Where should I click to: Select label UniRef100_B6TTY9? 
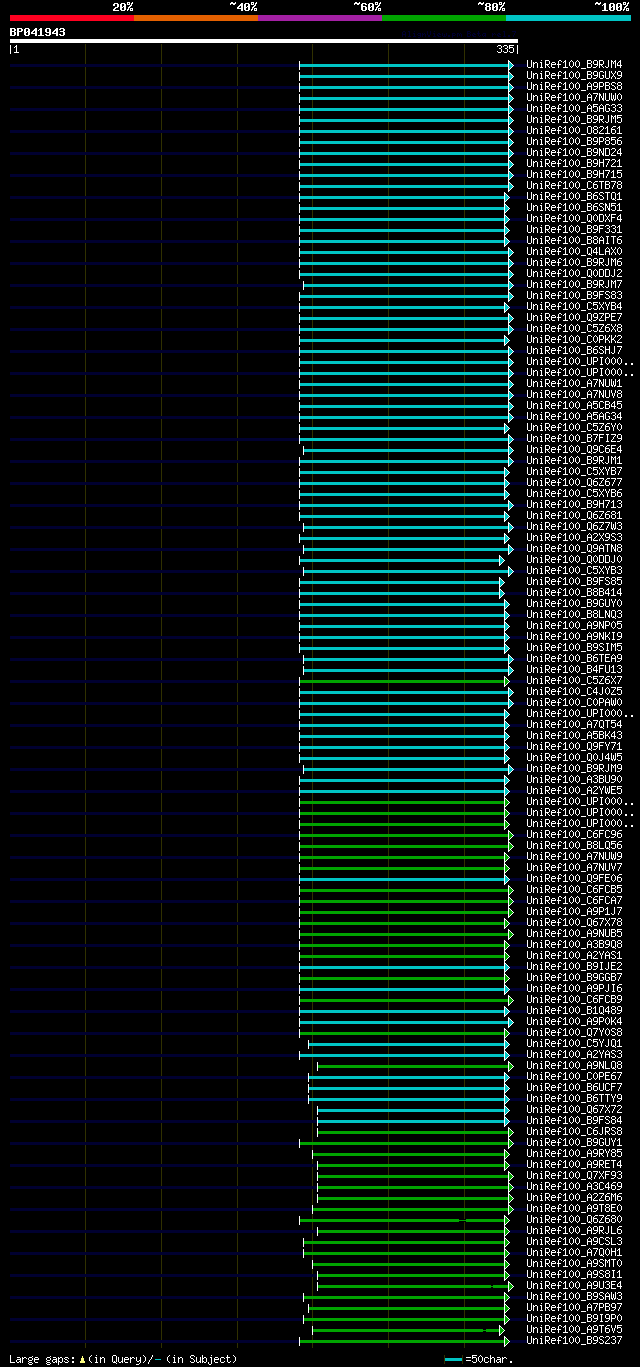pos(574,1099)
